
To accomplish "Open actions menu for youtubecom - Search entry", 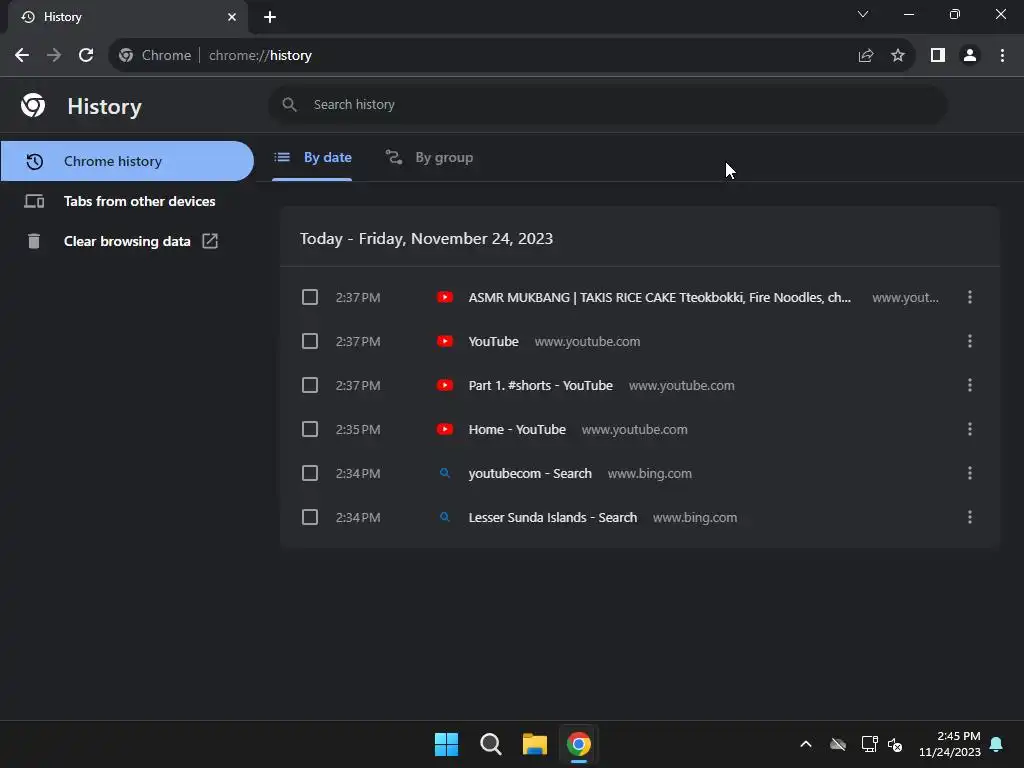I will 970,473.
